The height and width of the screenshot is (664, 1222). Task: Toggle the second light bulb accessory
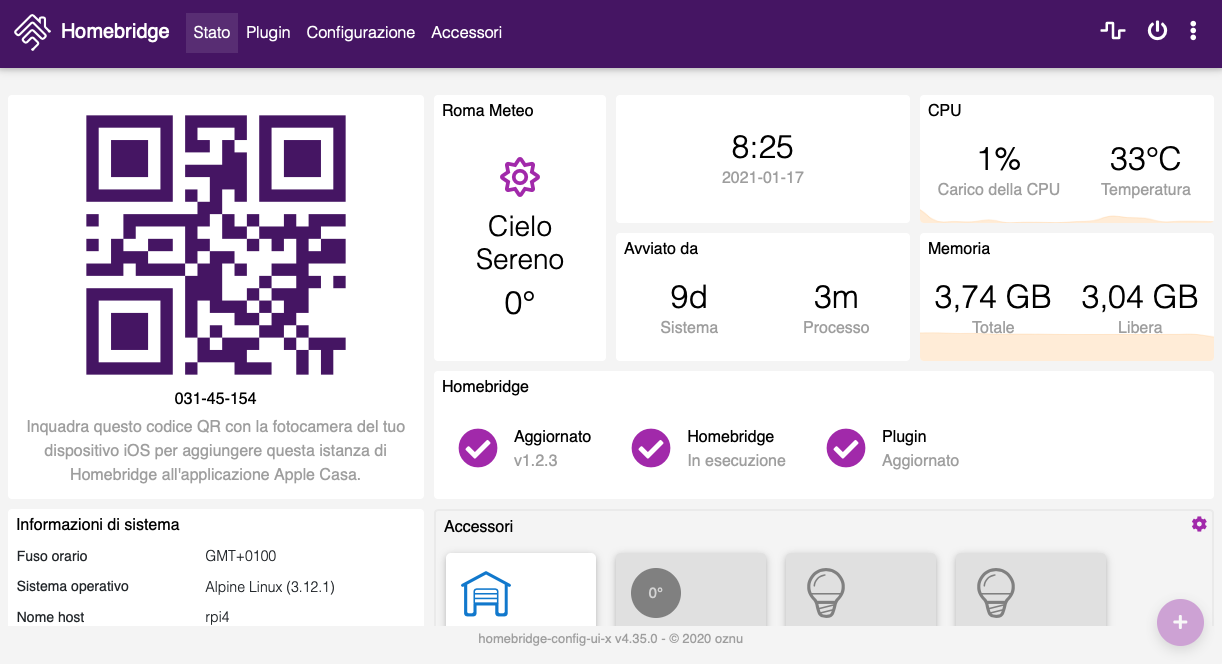click(x=1031, y=590)
